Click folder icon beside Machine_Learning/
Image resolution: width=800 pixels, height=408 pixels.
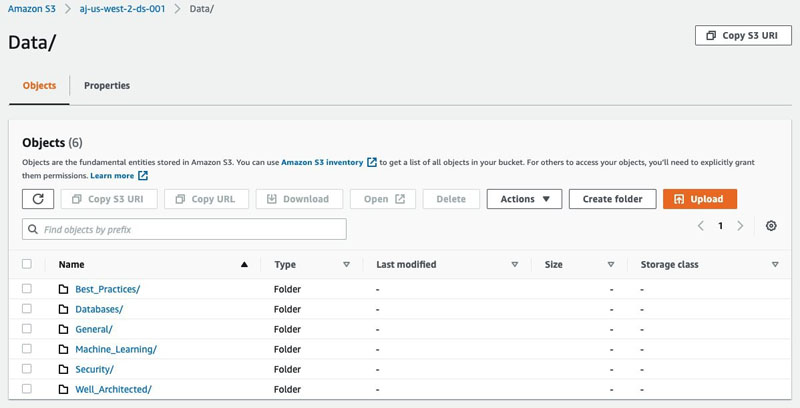click(x=63, y=349)
